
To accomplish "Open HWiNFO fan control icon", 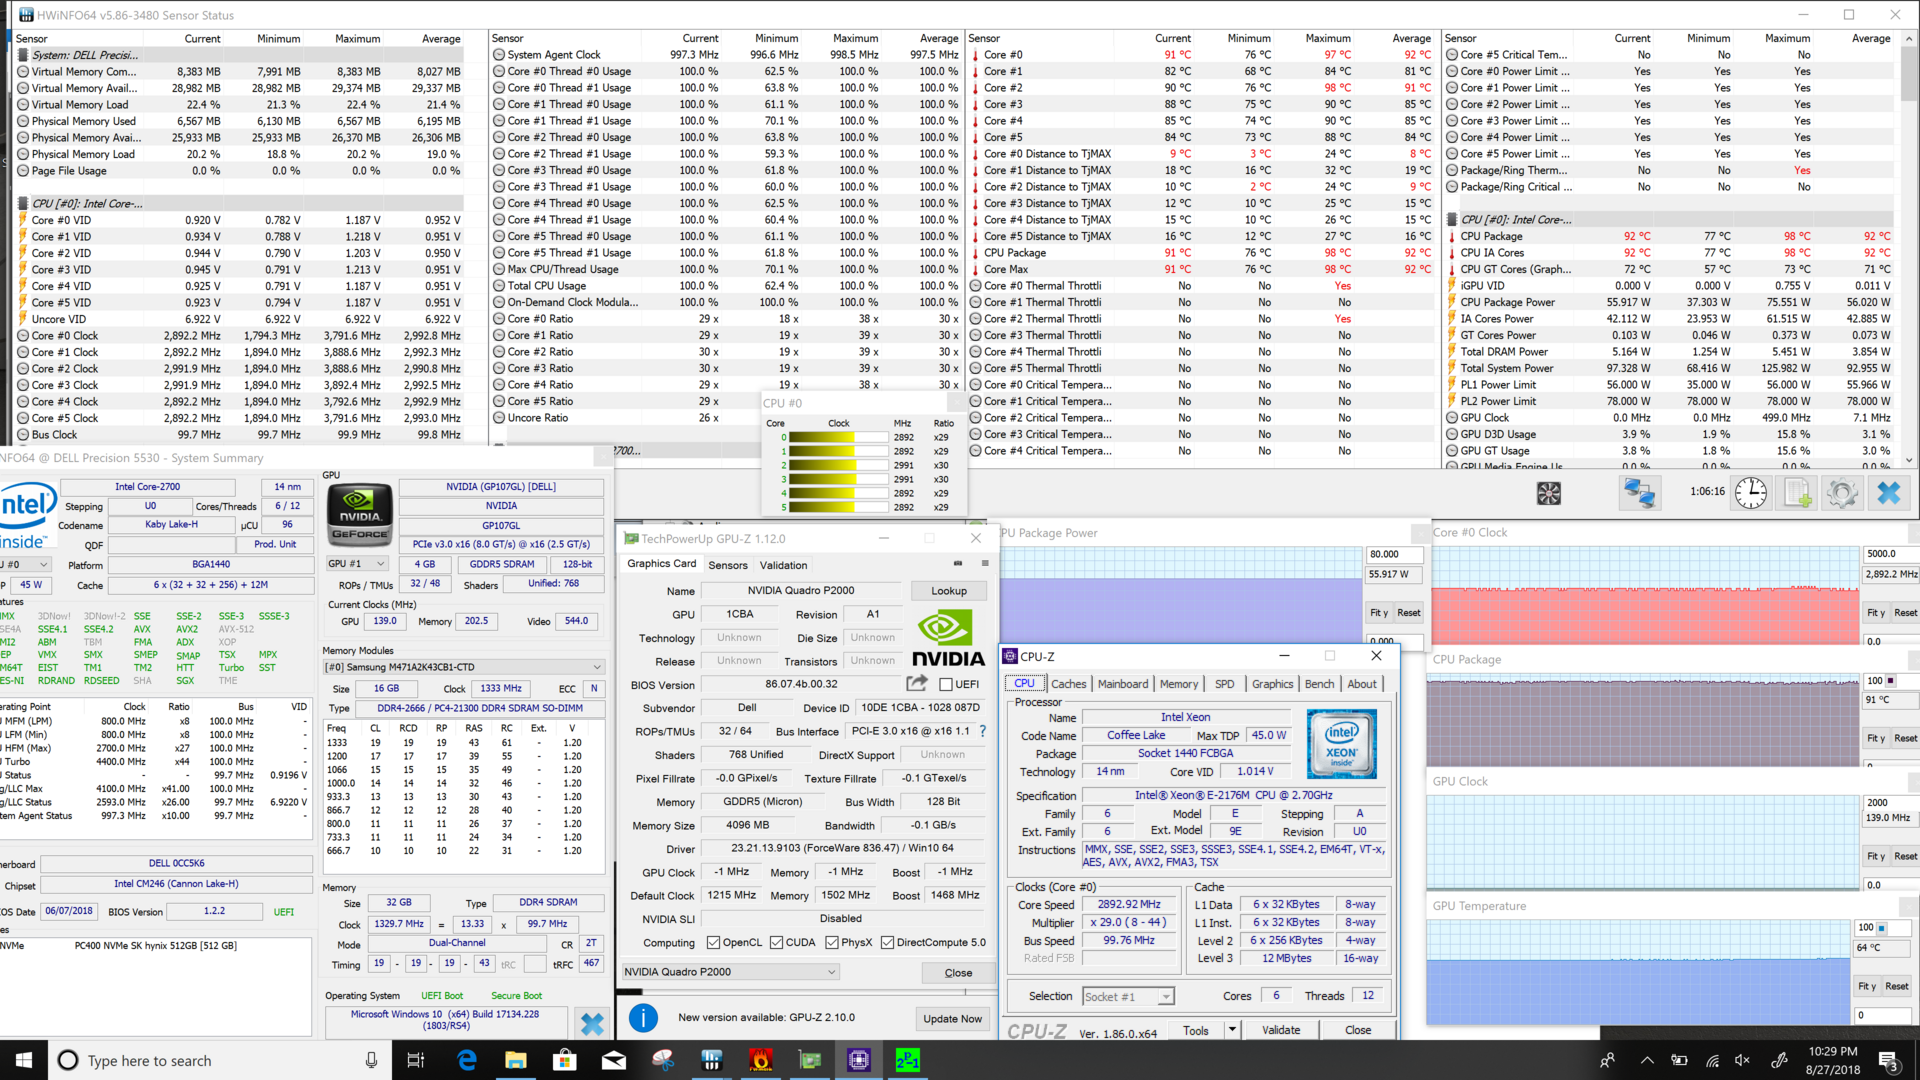I will pos(1549,493).
